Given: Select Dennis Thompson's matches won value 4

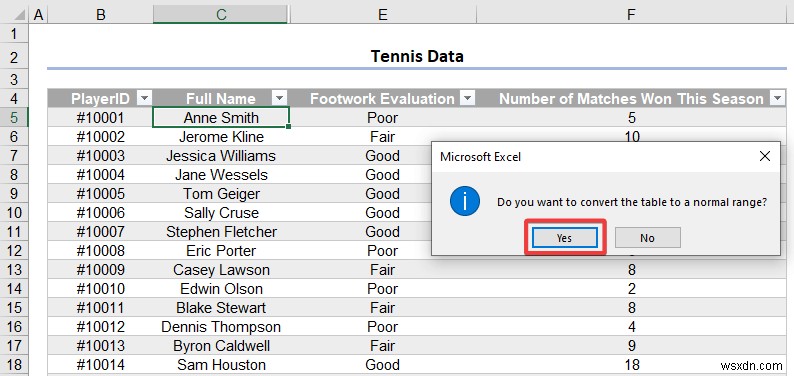Looking at the screenshot, I should [631, 327].
